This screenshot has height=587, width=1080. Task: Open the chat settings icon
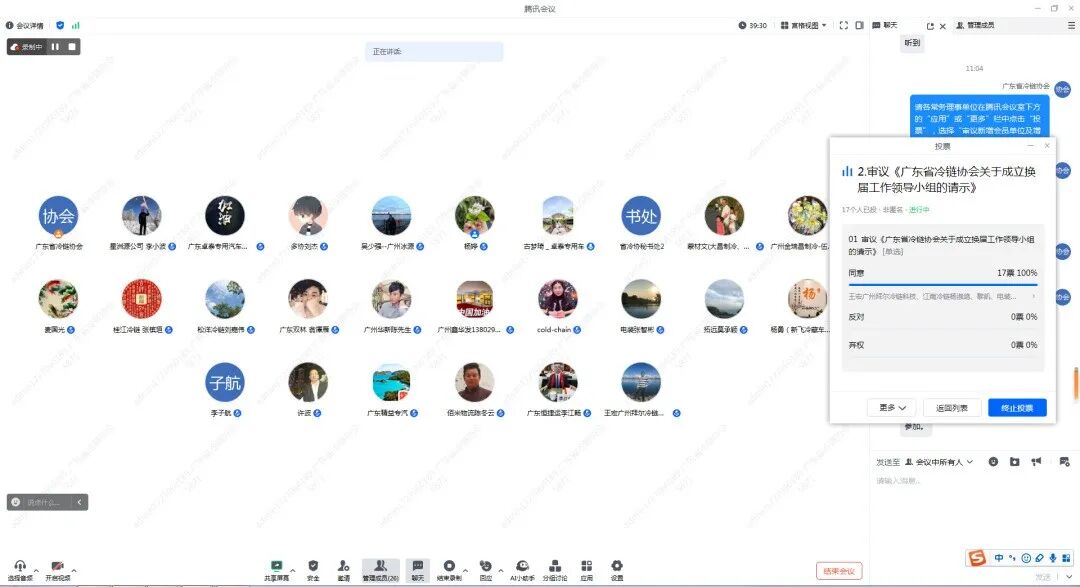pos(1064,462)
